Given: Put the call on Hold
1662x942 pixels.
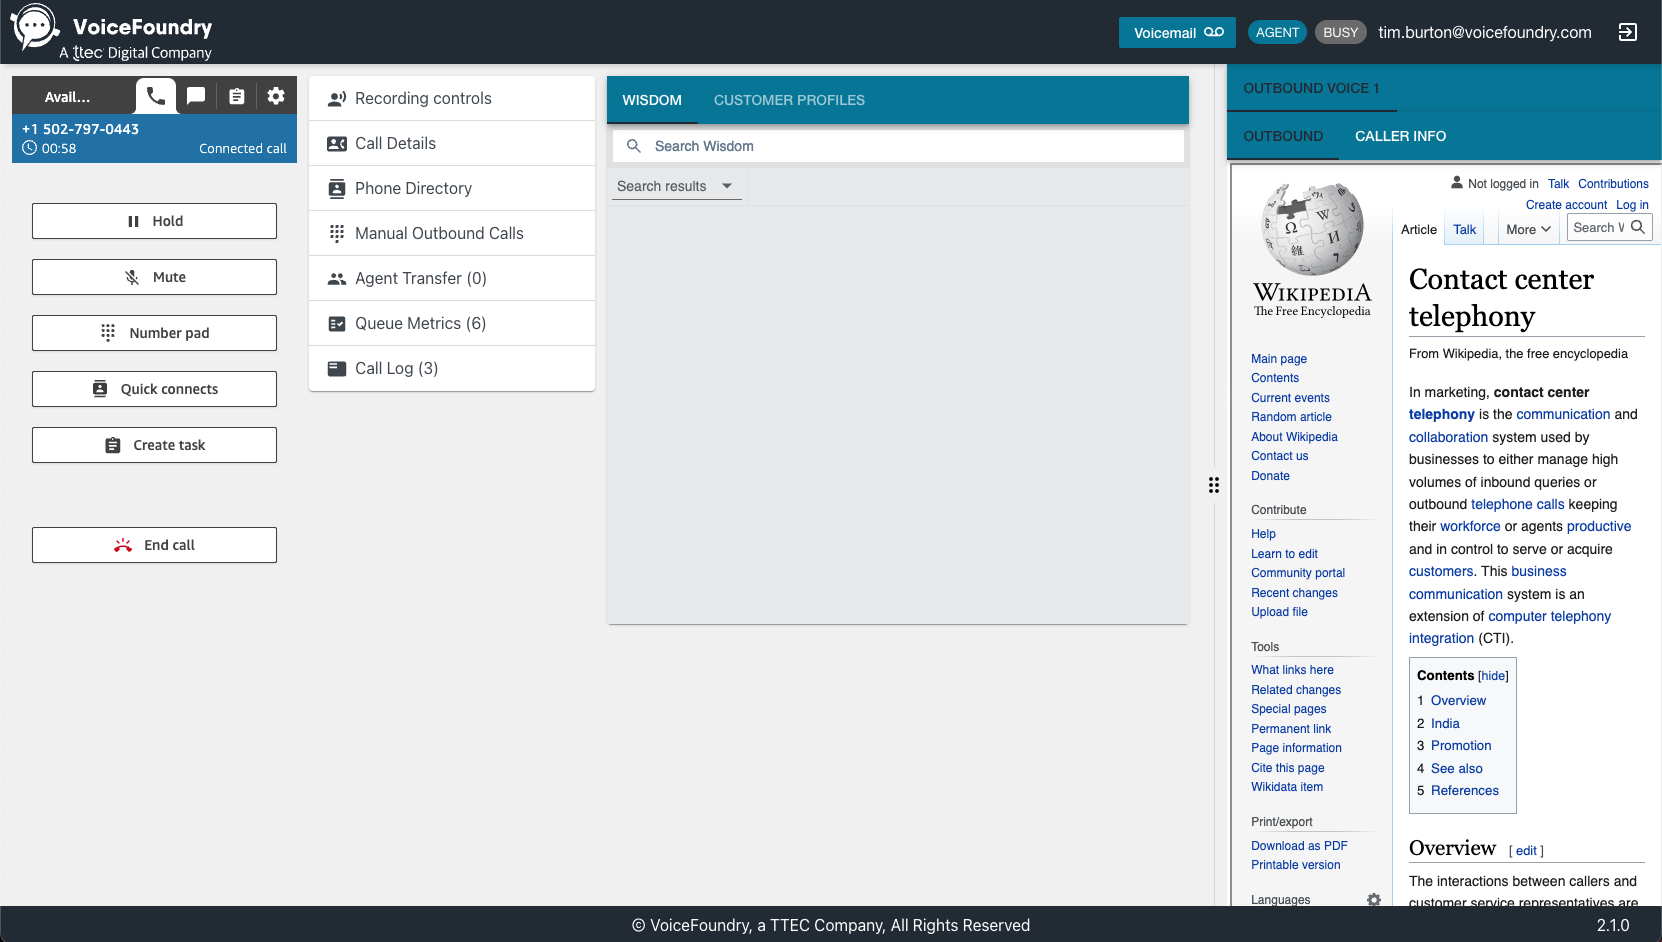Looking at the screenshot, I should pyautogui.click(x=154, y=221).
